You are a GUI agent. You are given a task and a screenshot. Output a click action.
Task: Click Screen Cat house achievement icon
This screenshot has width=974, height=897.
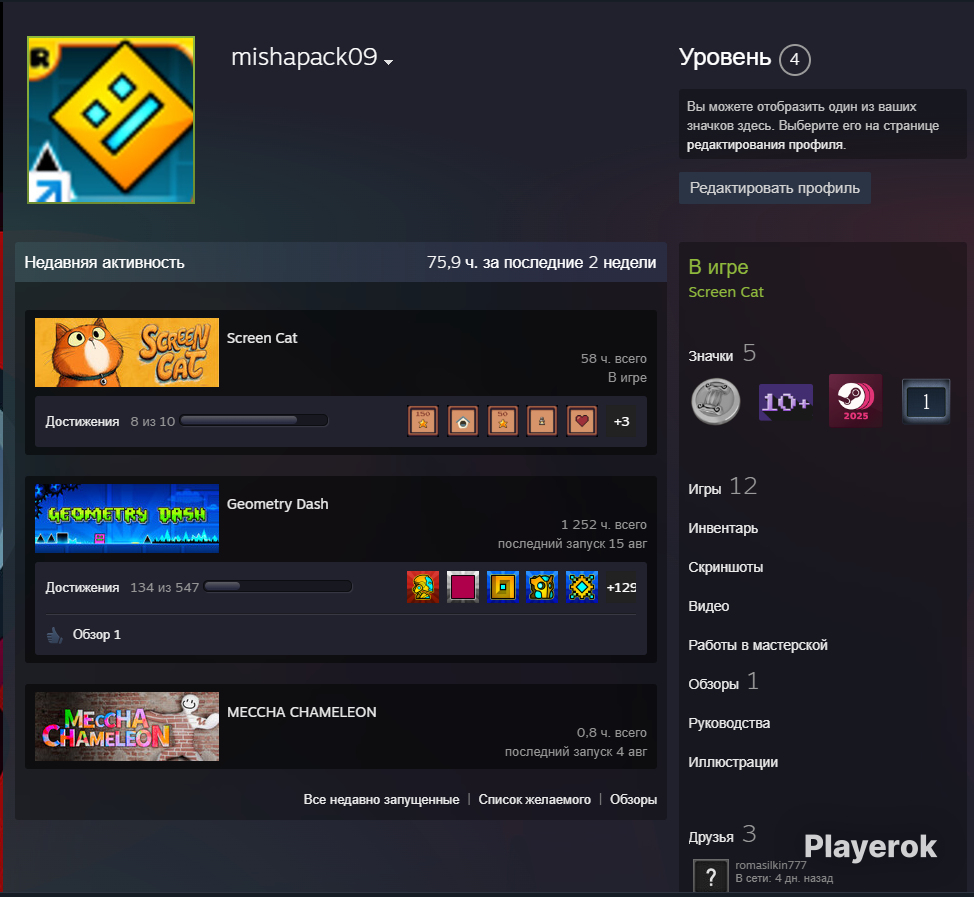tap(463, 421)
